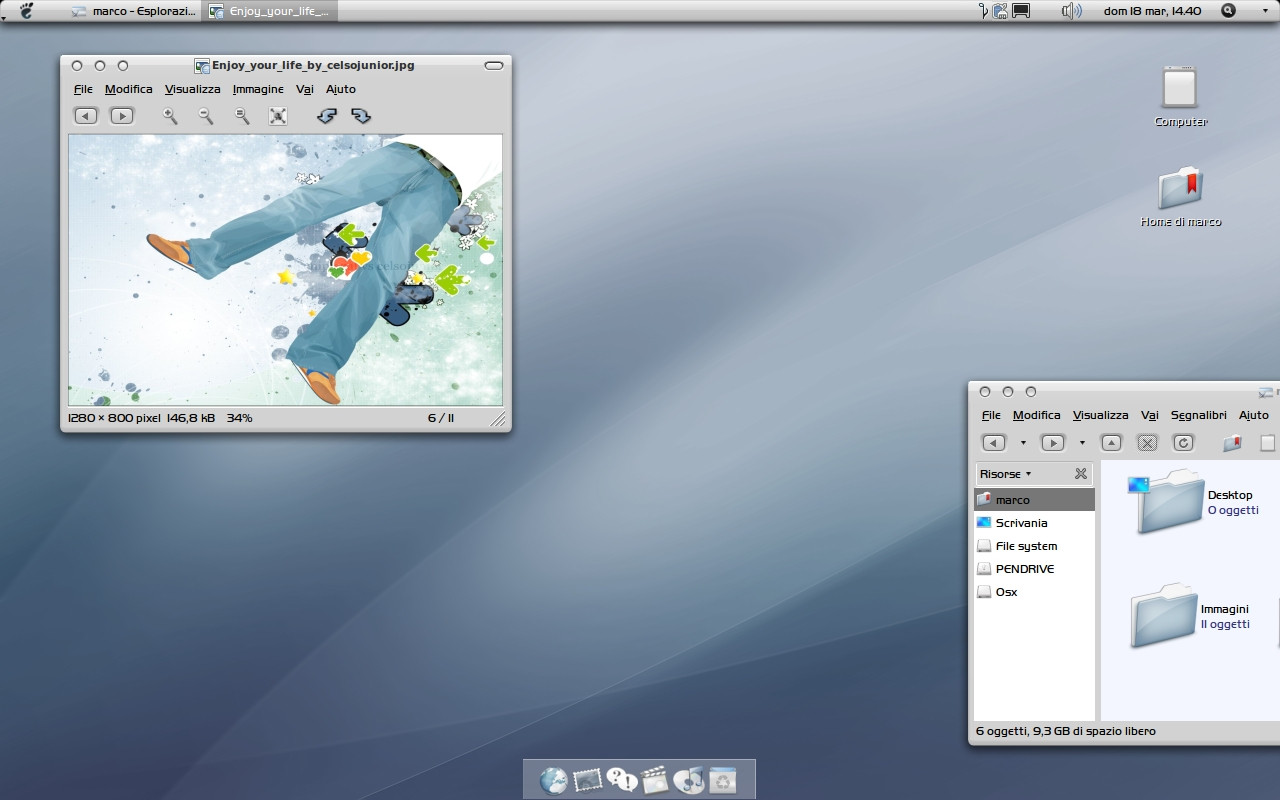Click the displayed jeans image
Screen dimensions: 1280x800
click(x=285, y=270)
